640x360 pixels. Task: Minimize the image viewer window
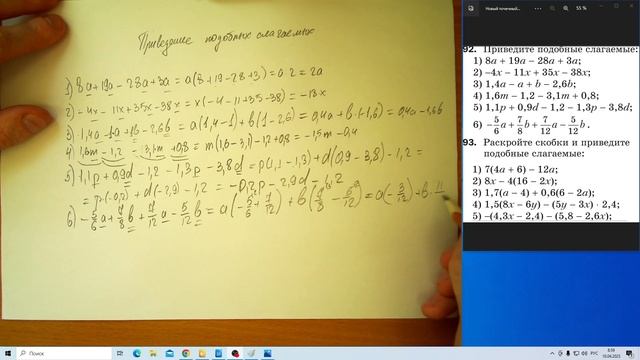click(601, 6)
